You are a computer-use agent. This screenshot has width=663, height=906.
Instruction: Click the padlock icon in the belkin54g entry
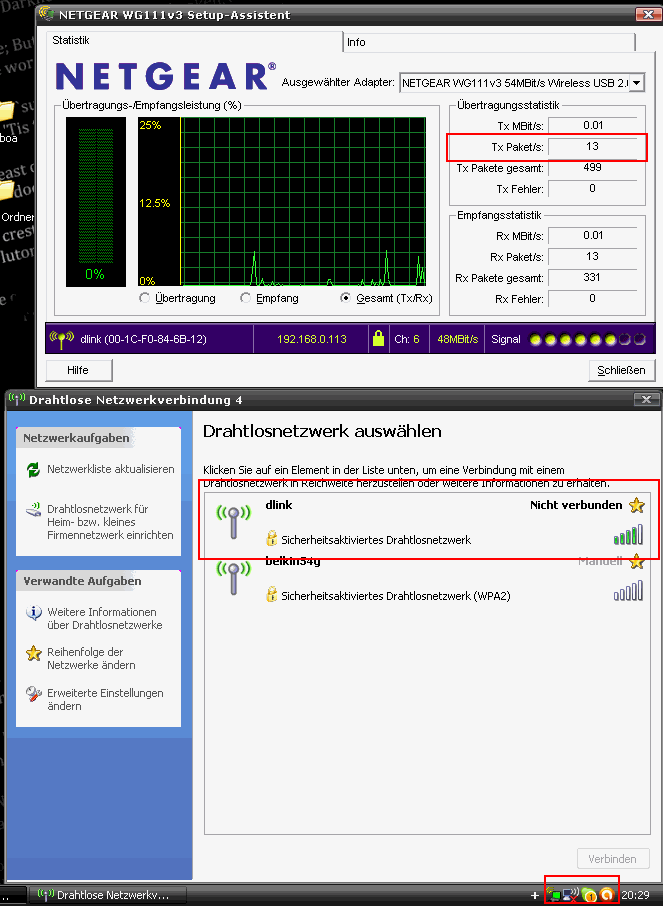click(x=271, y=595)
